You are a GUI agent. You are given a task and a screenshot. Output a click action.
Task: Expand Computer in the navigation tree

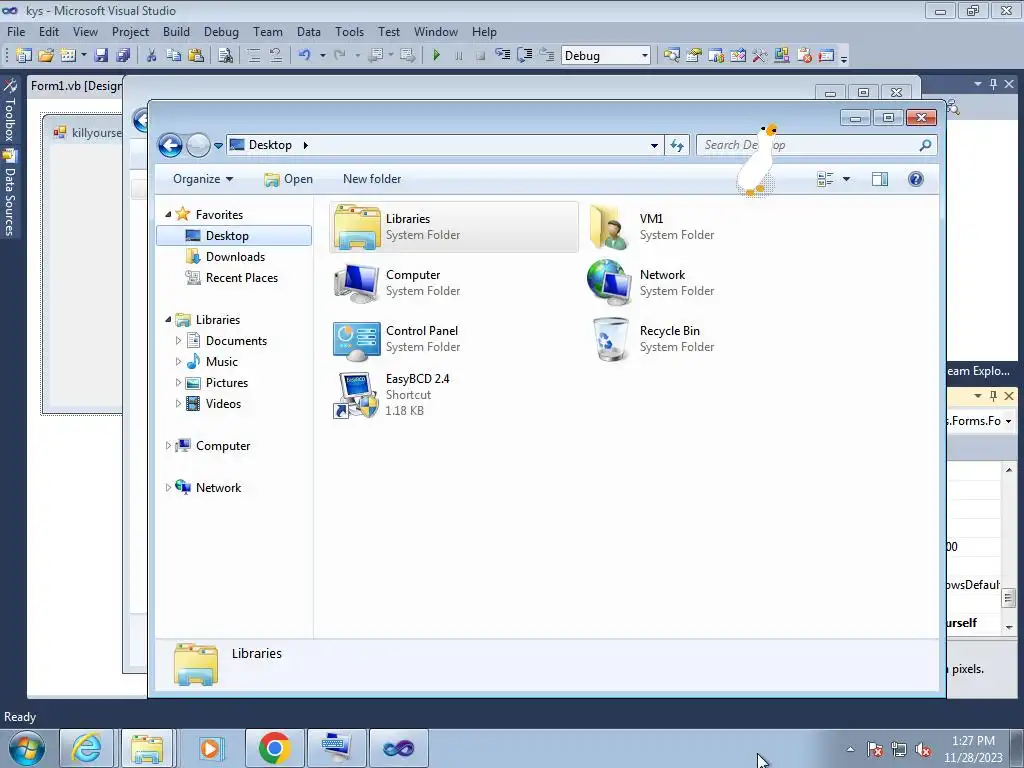168,445
